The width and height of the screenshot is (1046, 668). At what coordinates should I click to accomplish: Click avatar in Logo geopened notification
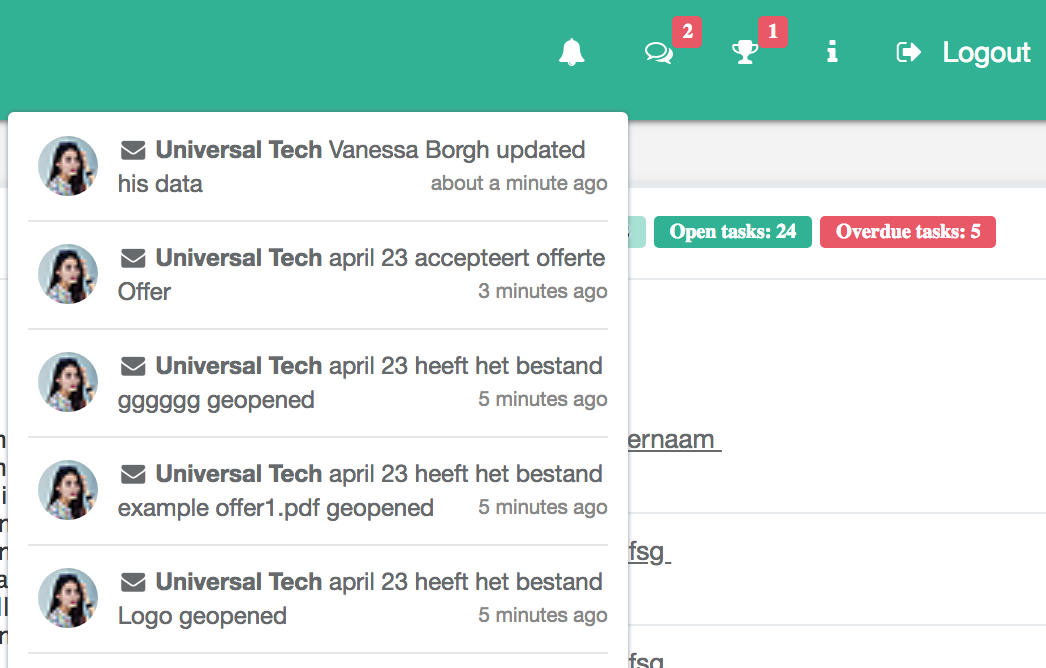[x=68, y=598]
